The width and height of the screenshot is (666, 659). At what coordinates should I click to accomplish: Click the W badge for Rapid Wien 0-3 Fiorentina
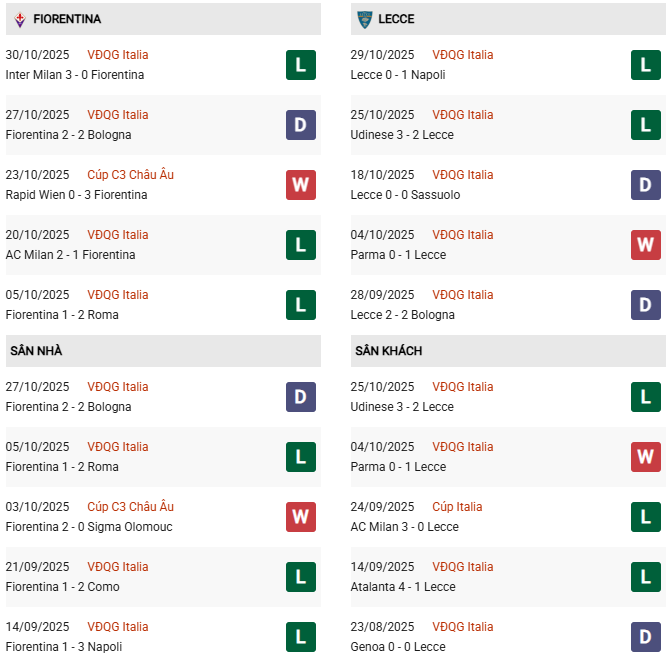tap(301, 185)
